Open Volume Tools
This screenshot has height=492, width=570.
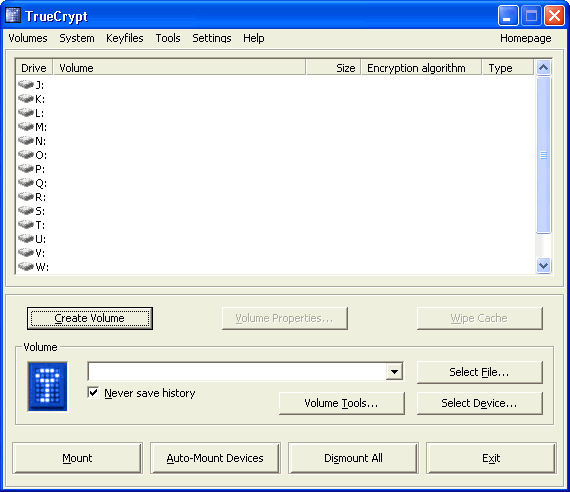point(342,403)
